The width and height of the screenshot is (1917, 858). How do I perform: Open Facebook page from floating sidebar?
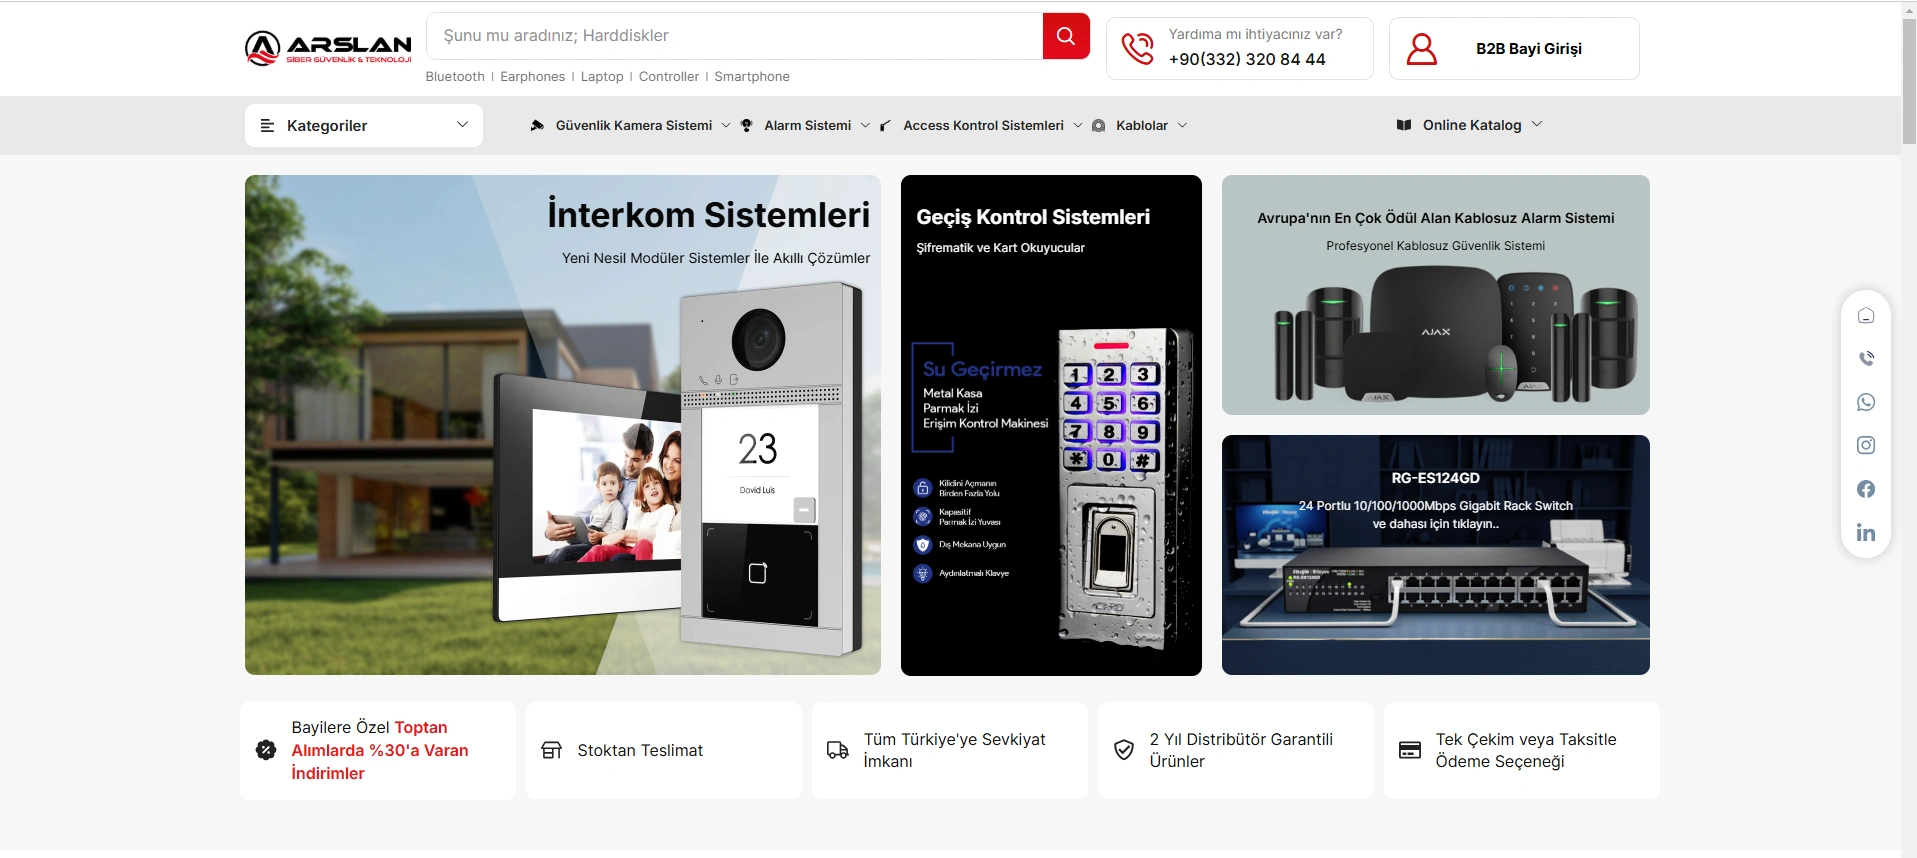click(1865, 489)
